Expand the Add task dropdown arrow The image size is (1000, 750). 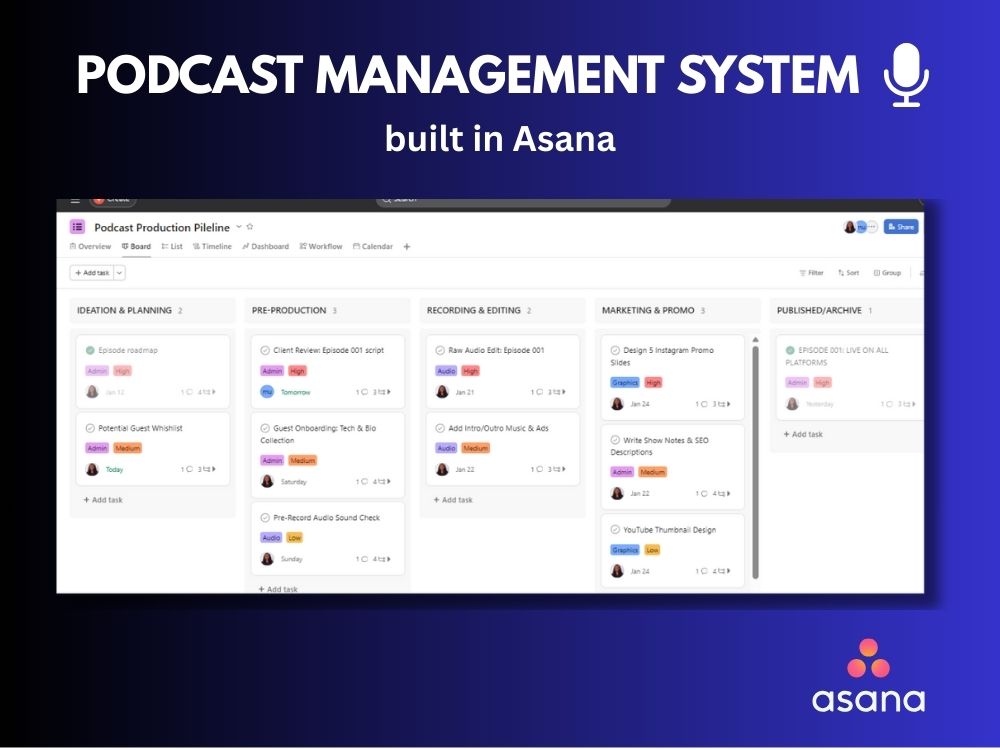(x=119, y=273)
